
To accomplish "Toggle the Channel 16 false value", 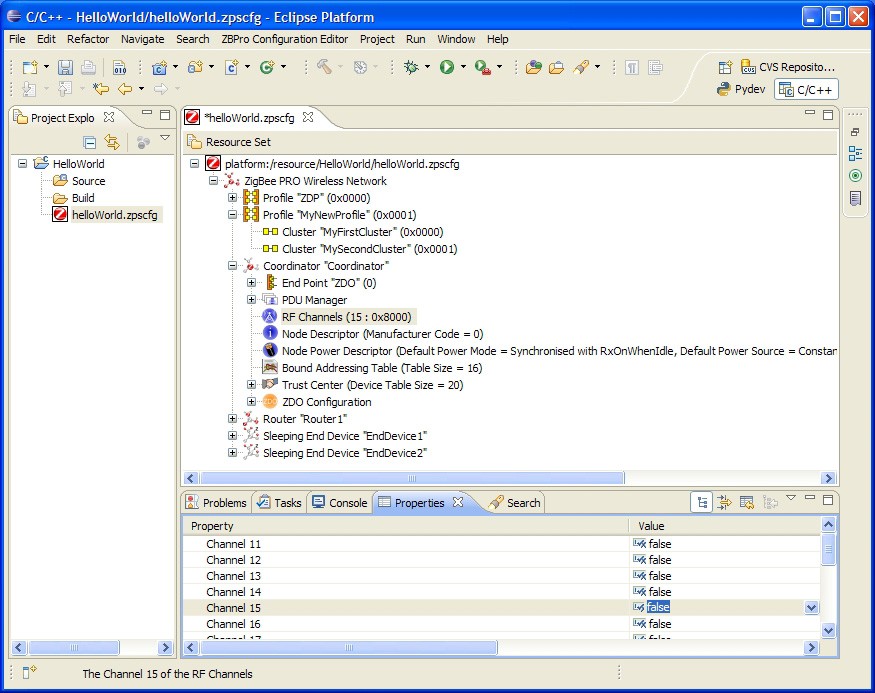I will [x=659, y=624].
